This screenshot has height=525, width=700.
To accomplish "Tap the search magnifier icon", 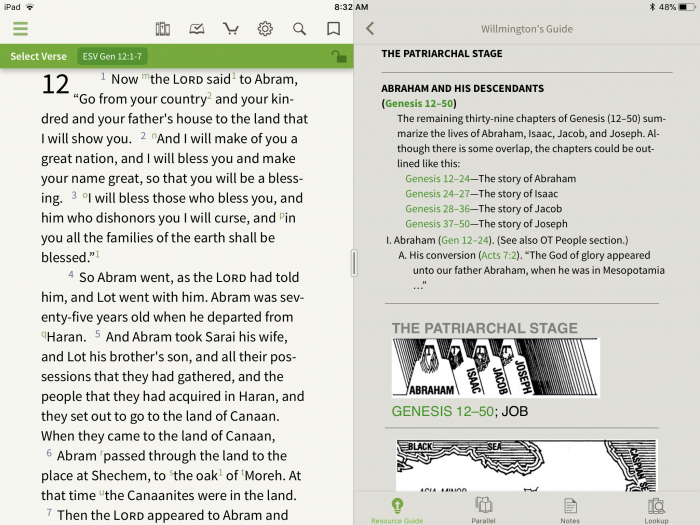I will [x=299, y=29].
